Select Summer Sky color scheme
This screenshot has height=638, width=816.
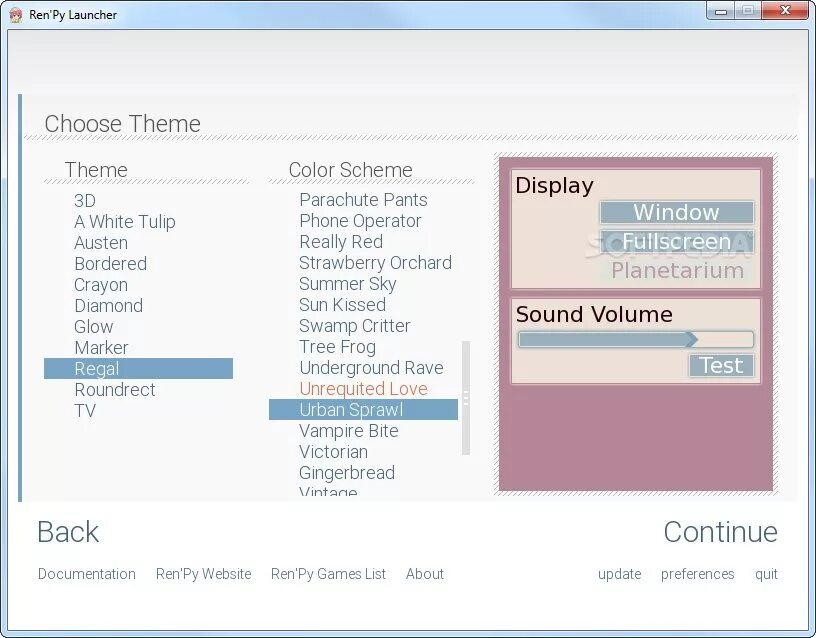[x=348, y=284]
